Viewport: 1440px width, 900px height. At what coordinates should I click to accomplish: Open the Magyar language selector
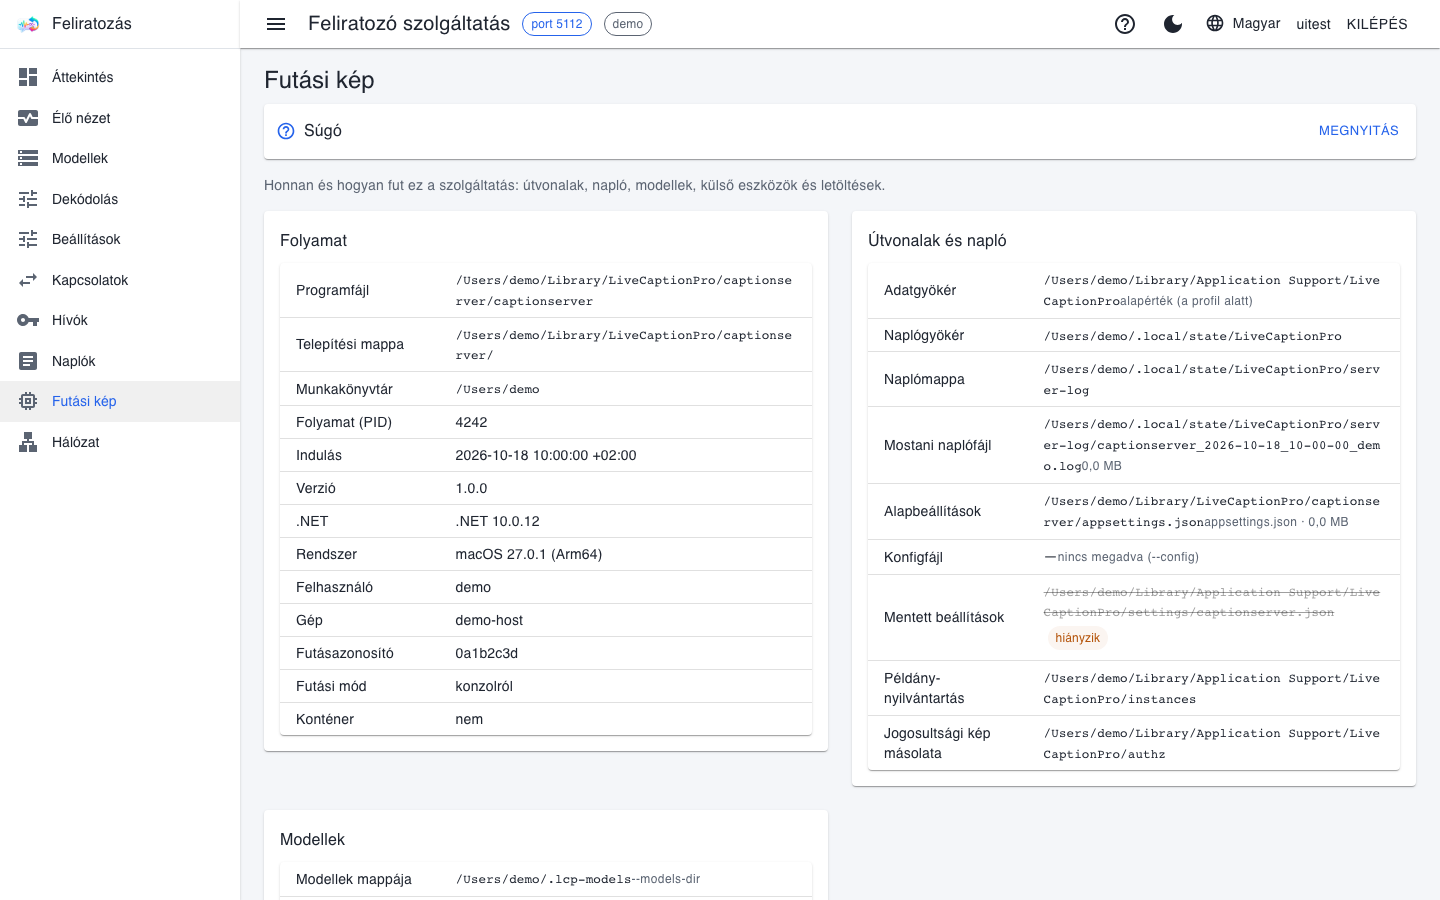(1243, 24)
